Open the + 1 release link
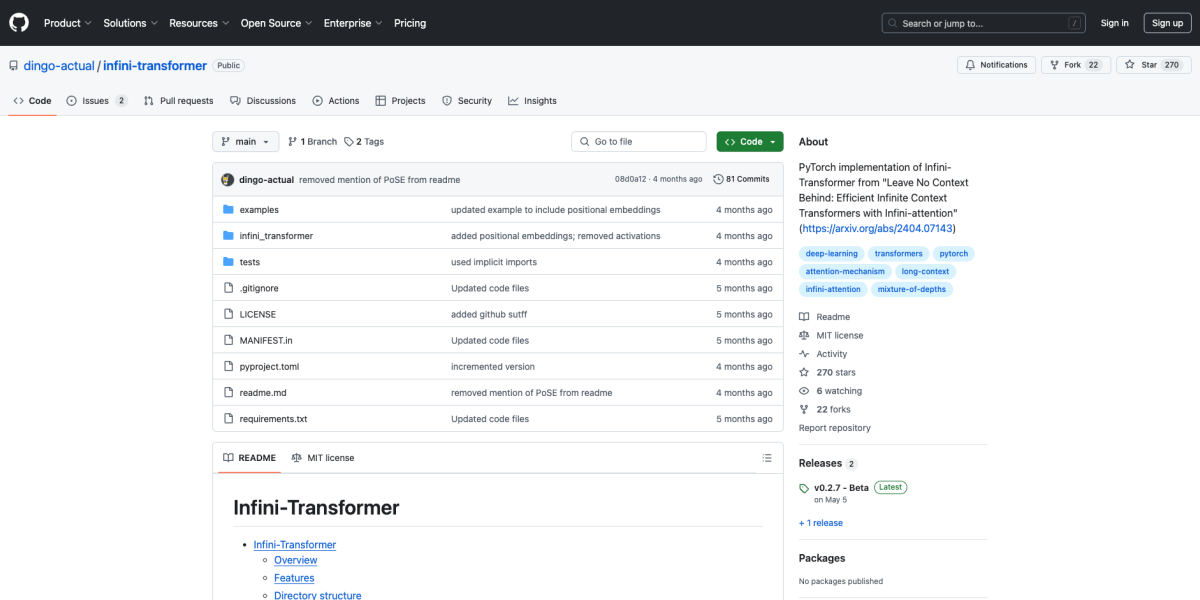The image size is (1200, 600). point(821,523)
